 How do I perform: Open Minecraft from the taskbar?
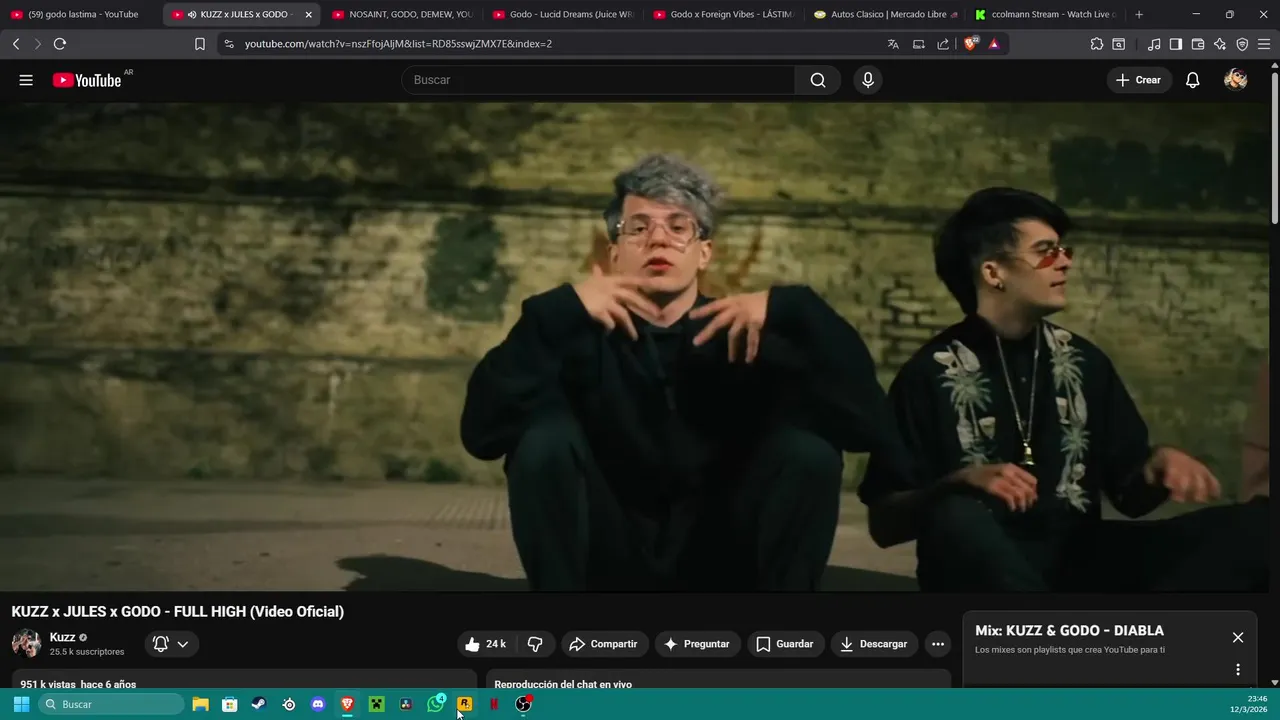pyautogui.click(x=376, y=704)
